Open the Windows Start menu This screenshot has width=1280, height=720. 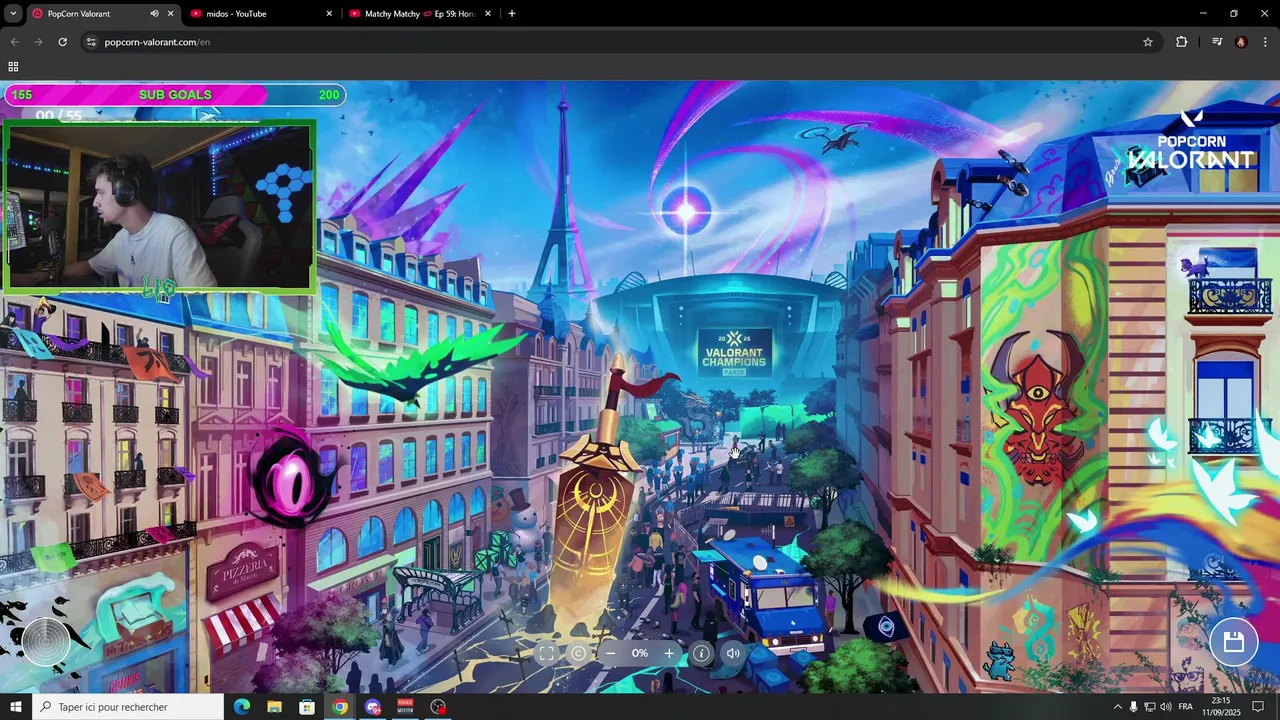tap(15, 707)
